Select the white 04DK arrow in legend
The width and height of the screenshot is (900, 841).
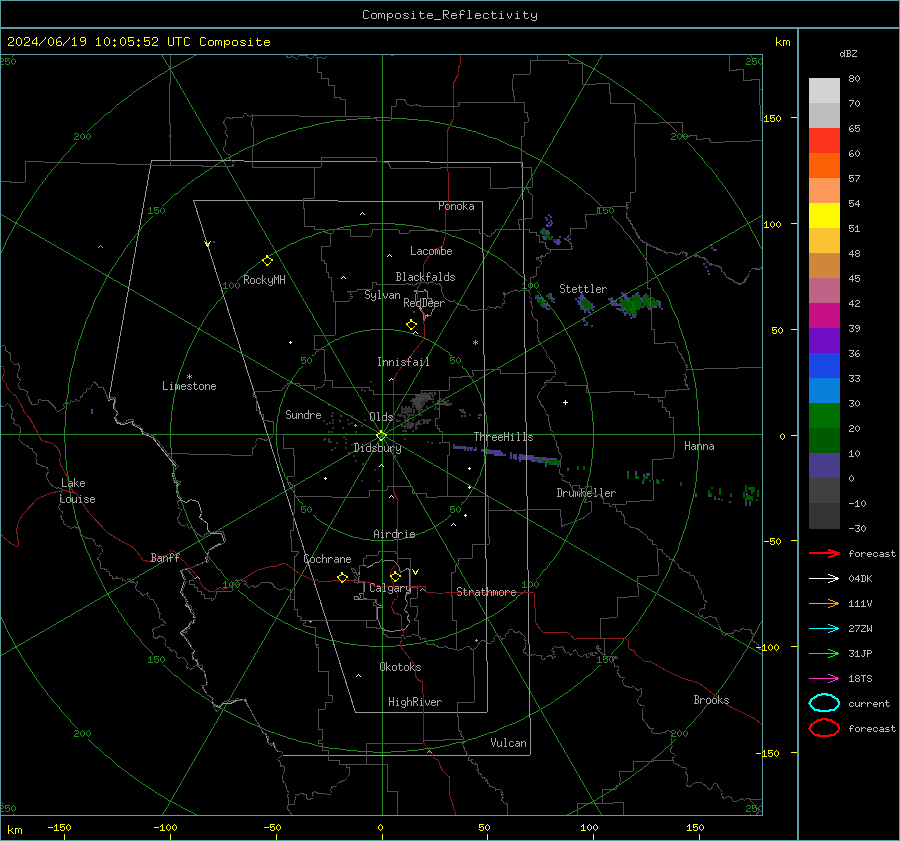click(824, 578)
